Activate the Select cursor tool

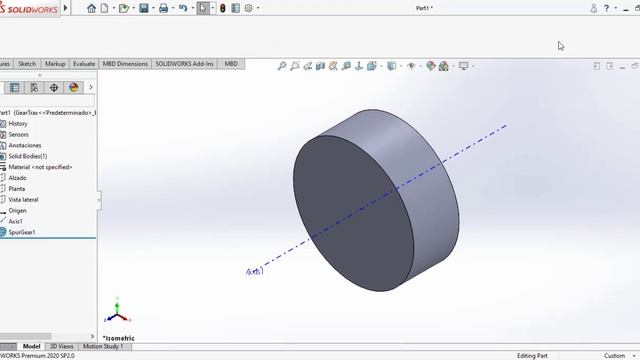203,8
